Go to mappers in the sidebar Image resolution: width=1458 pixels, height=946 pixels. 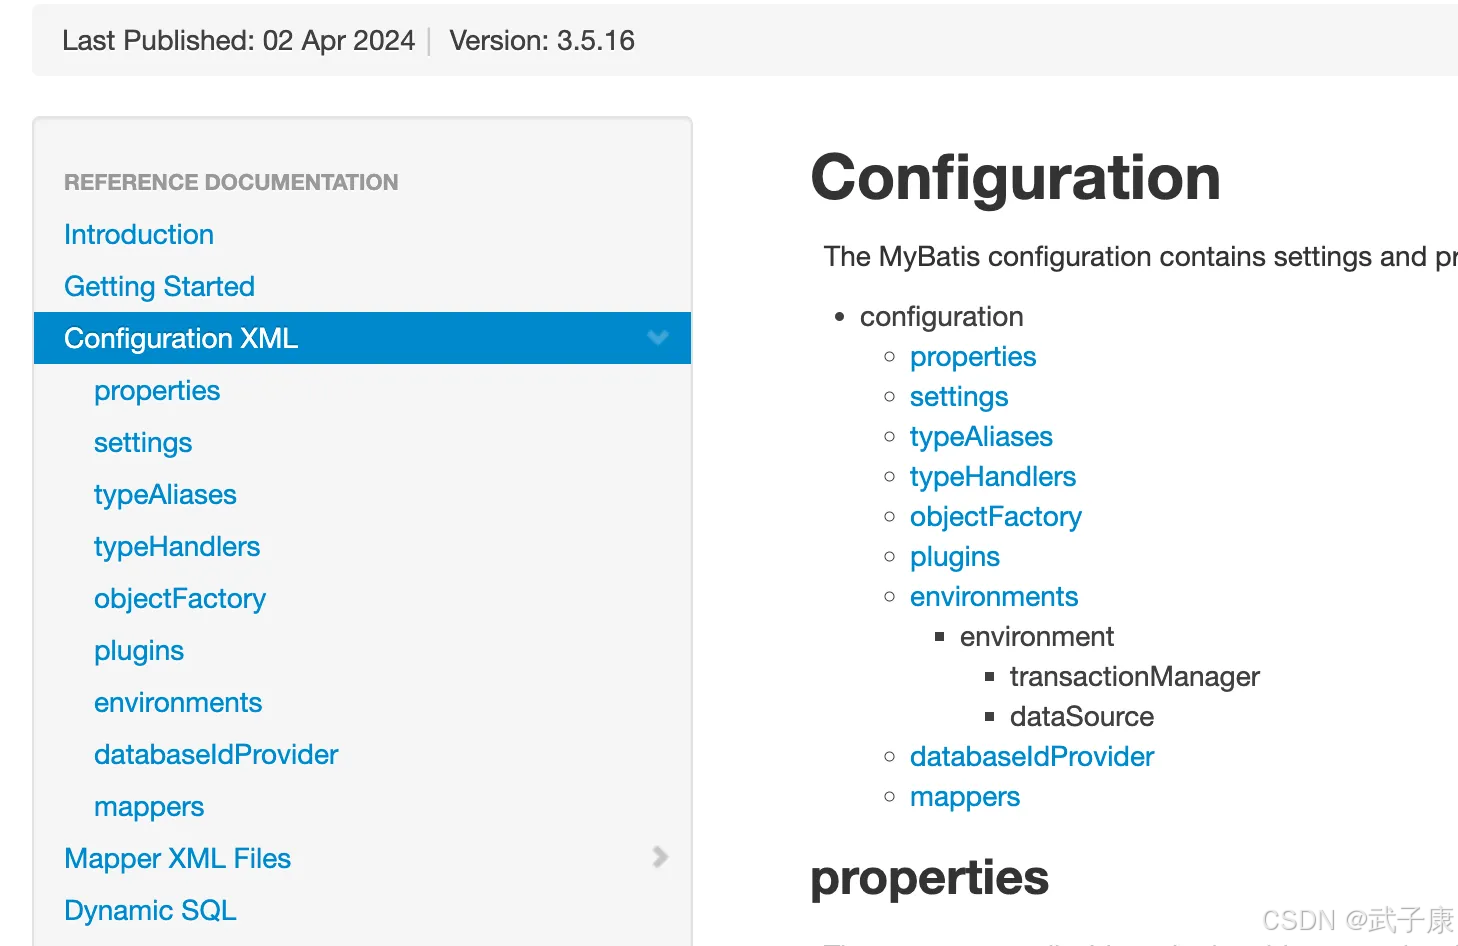pos(149,807)
